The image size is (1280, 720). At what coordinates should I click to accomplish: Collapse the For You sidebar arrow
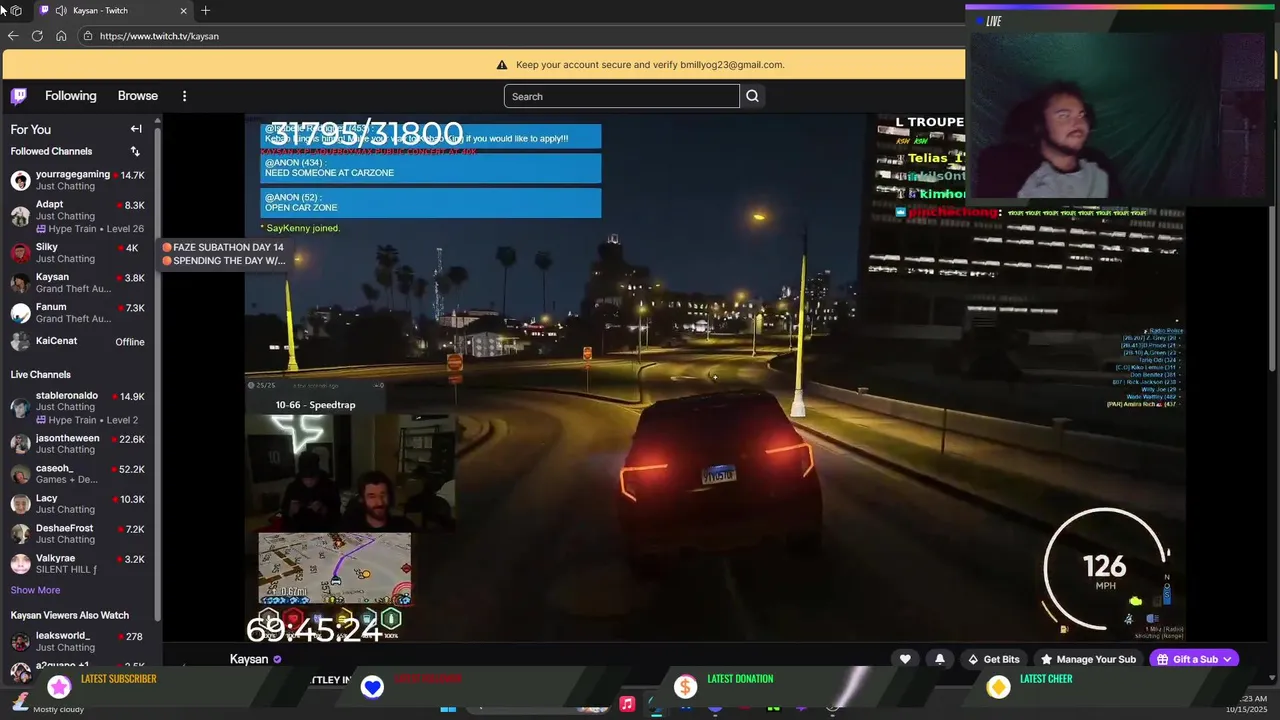[136, 129]
